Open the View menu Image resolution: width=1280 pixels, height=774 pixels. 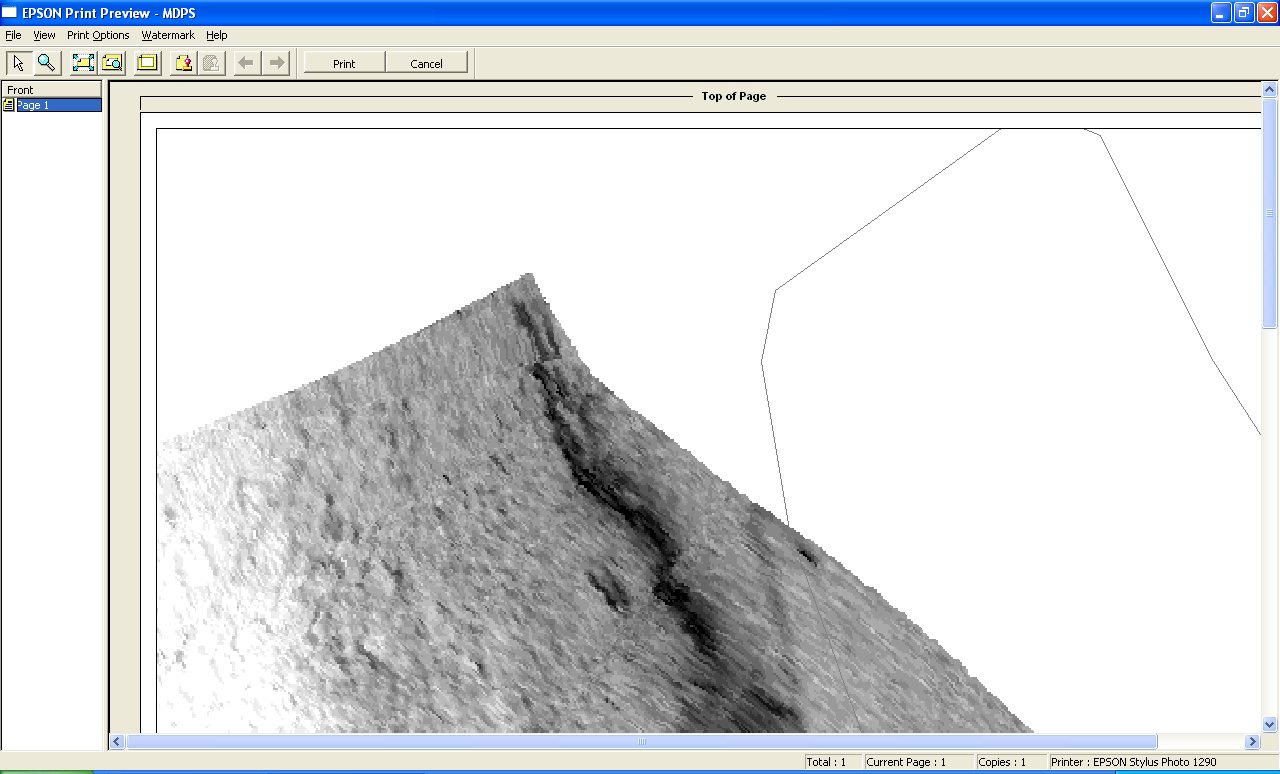coord(44,35)
